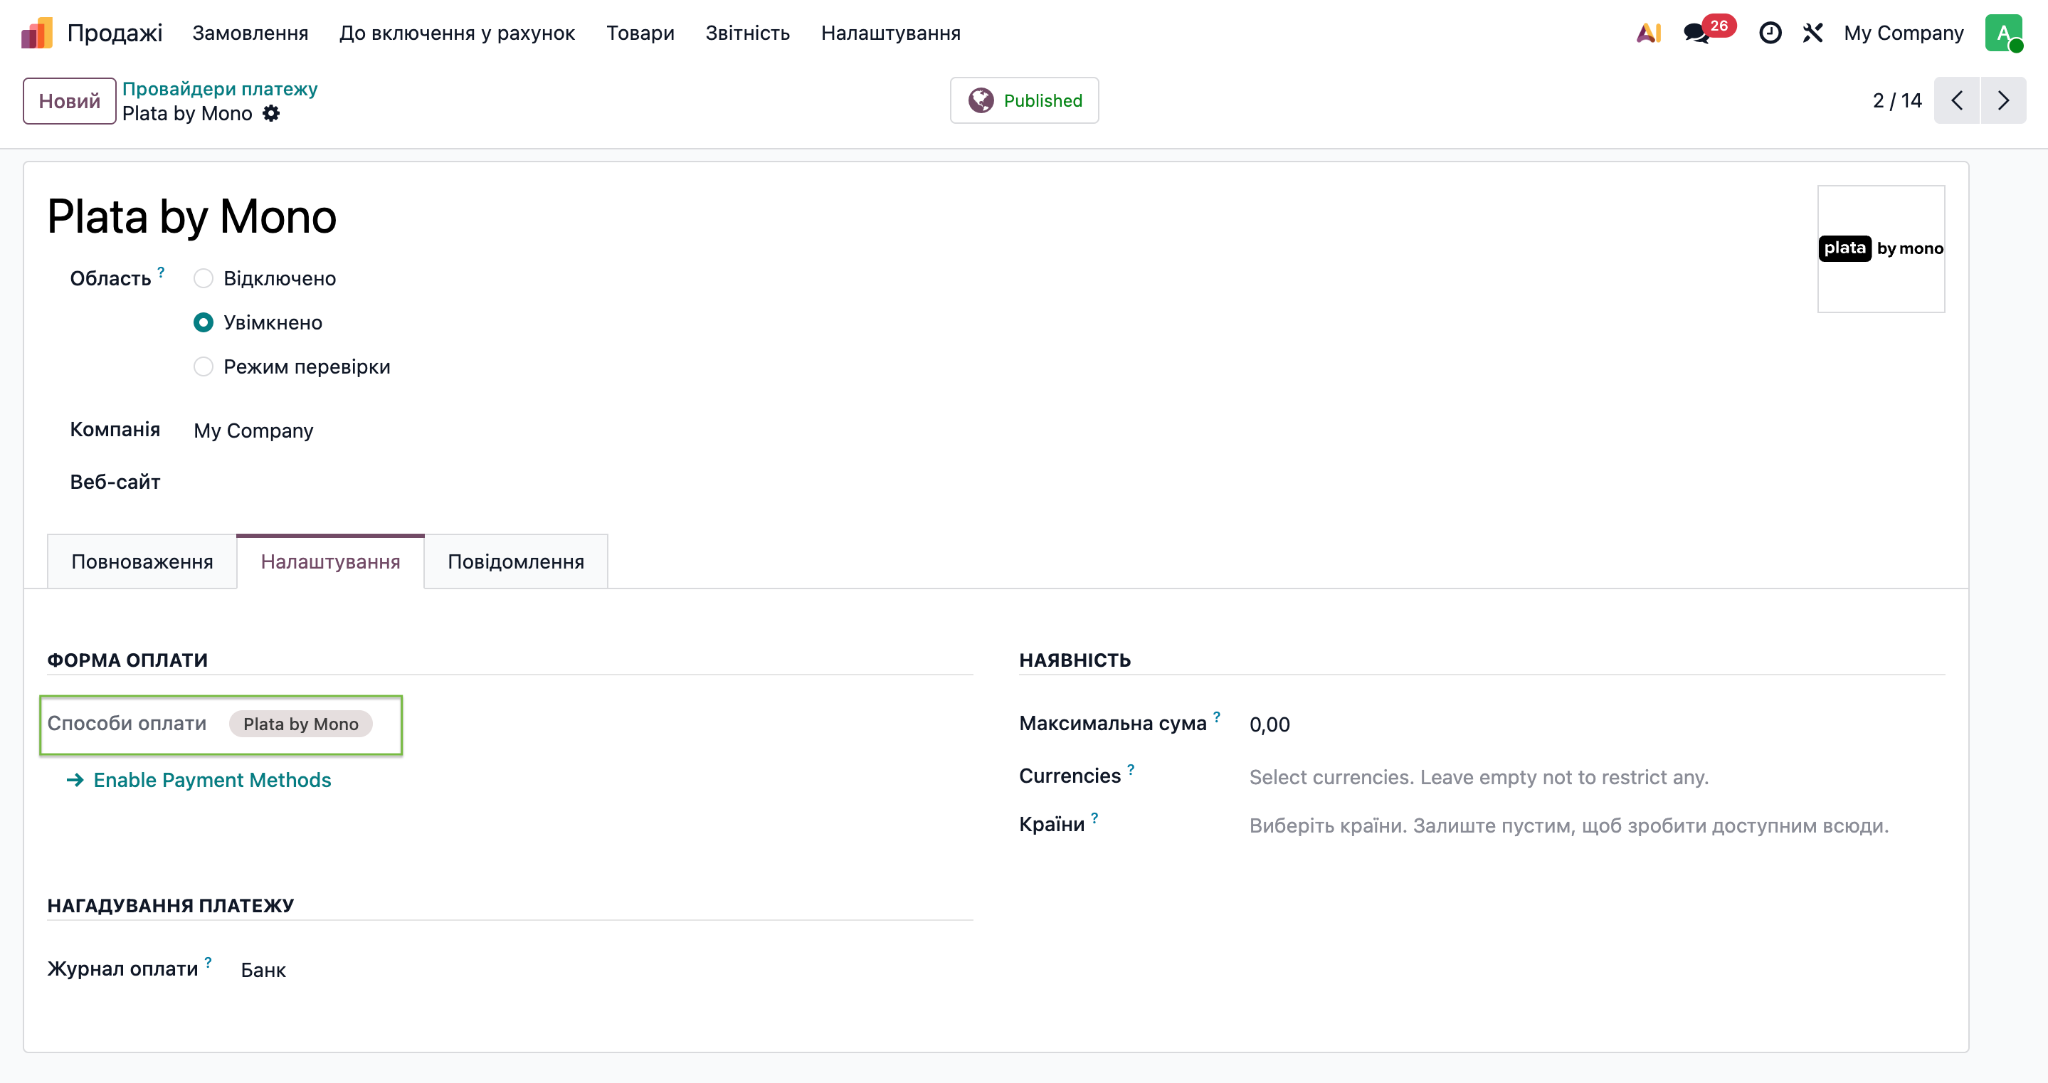Switch to the Повноваження tab
Screen dimensions: 2048x1083
click(142, 562)
